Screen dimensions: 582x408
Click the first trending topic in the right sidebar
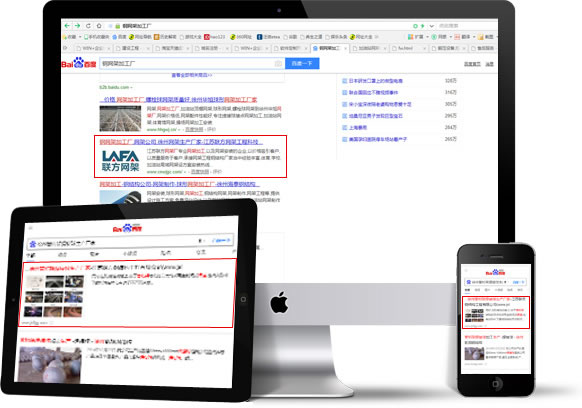[376, 81]
